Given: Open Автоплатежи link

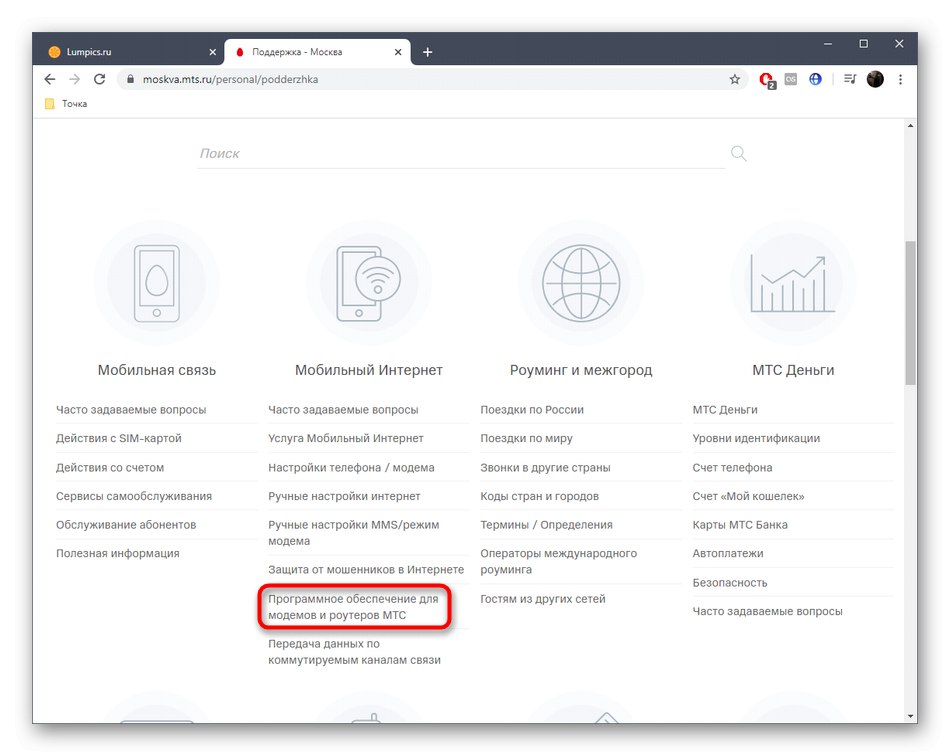Looking at the screenshot, I should pyautogui.click(x=728, y=553).
